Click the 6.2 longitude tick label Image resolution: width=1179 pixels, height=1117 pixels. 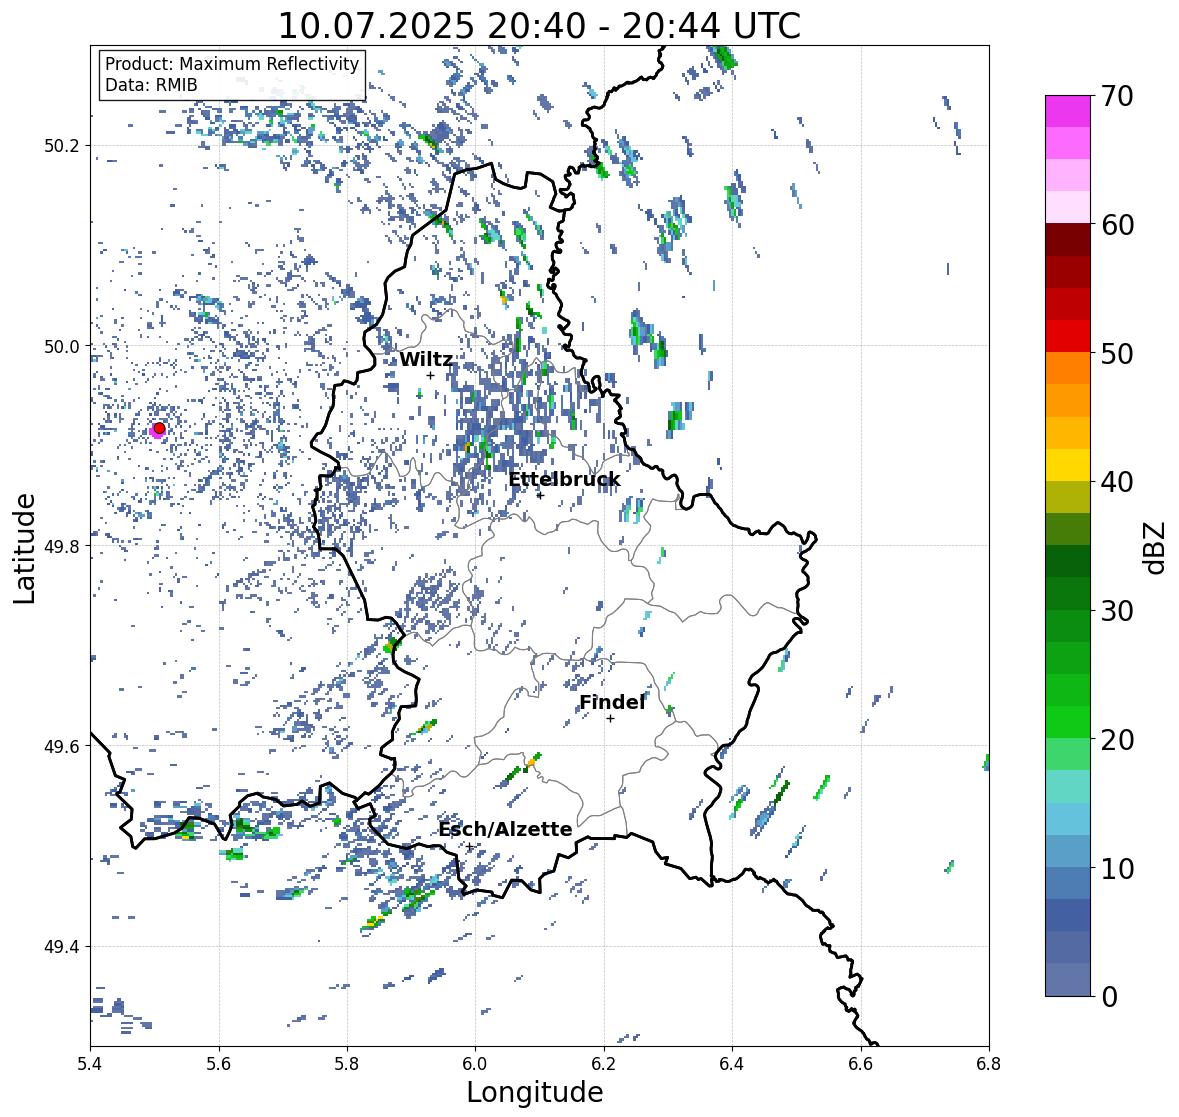pos(604,1064)
